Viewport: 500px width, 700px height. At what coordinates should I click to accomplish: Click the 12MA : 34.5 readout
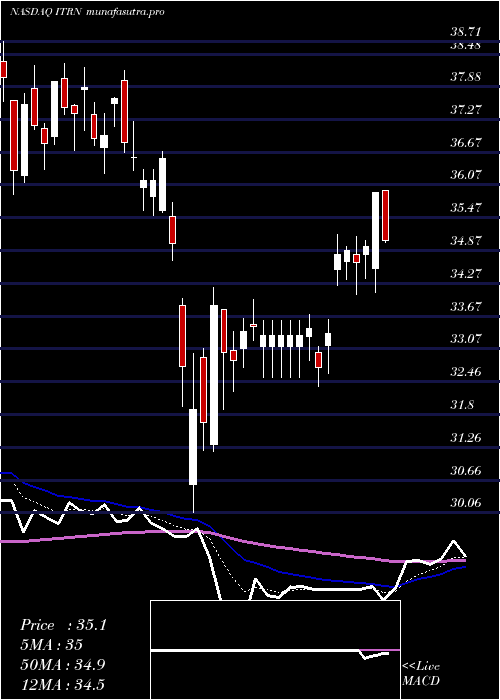click(x=62, y=684)
